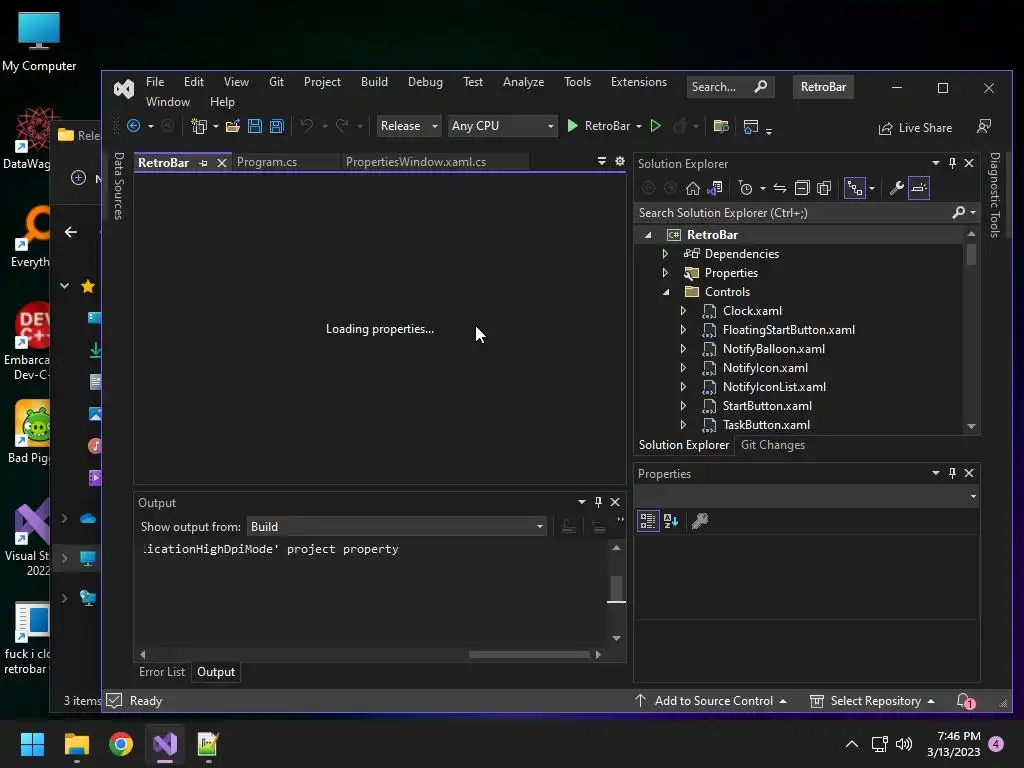Open Properties wrench icon in Solution Explorer
This screenshot has height=768, width=1024.
point(897,189)
